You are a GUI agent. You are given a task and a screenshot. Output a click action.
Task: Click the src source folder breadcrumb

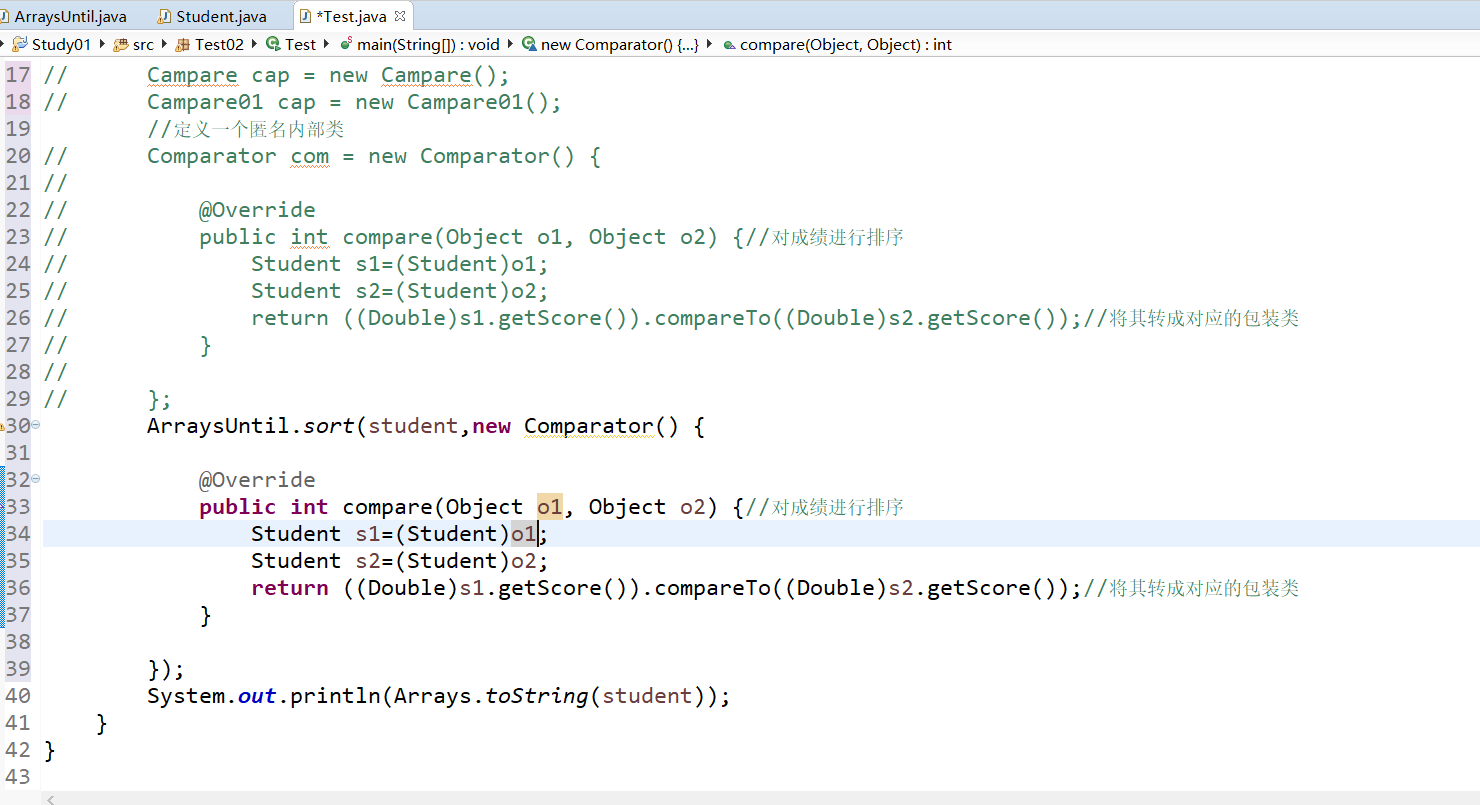coord(134,44)
